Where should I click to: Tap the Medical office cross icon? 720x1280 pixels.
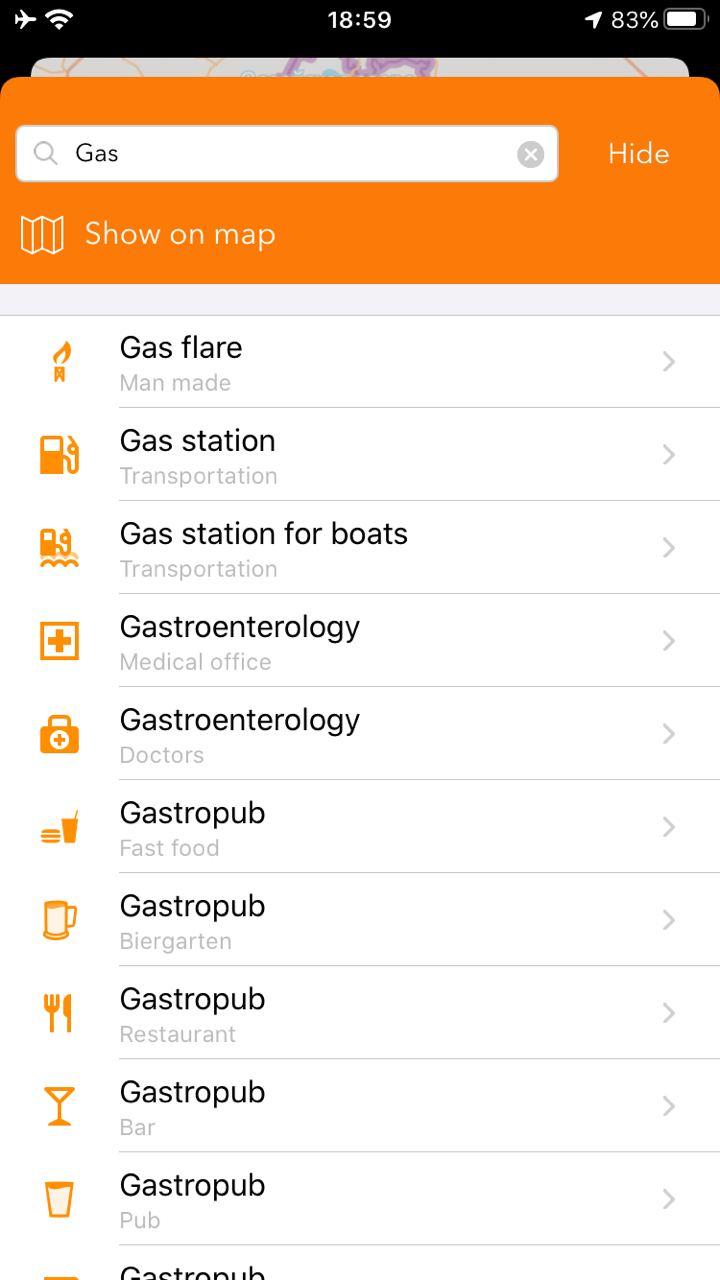(60, 641)
